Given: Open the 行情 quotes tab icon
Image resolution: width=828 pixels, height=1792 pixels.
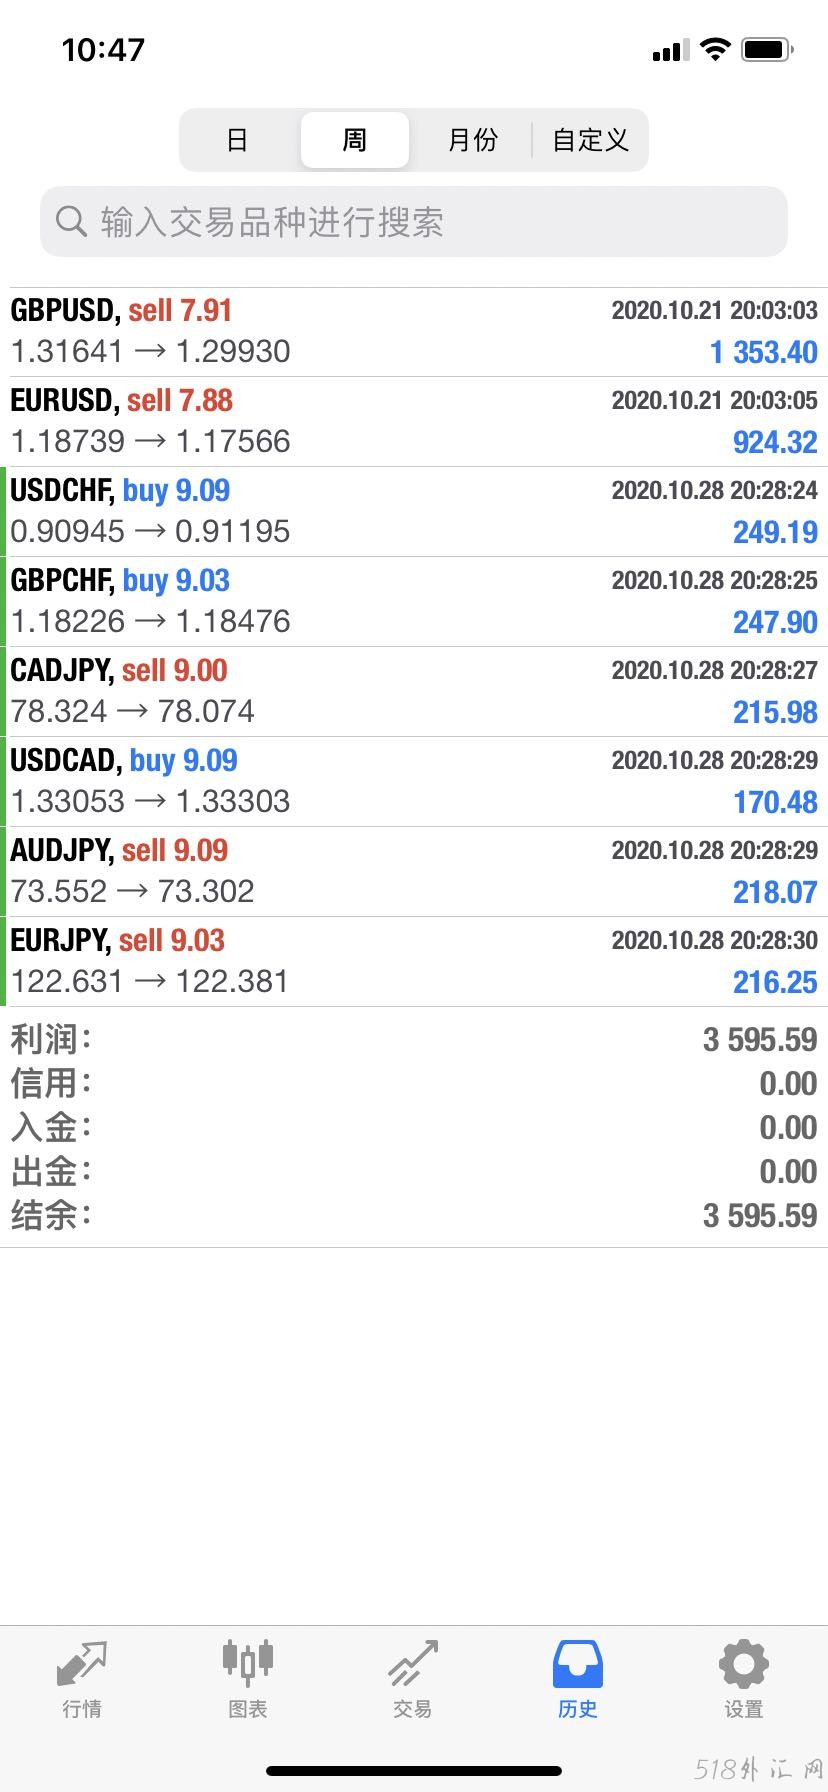Looking at the screenshot, I should tap(82, 1666).
